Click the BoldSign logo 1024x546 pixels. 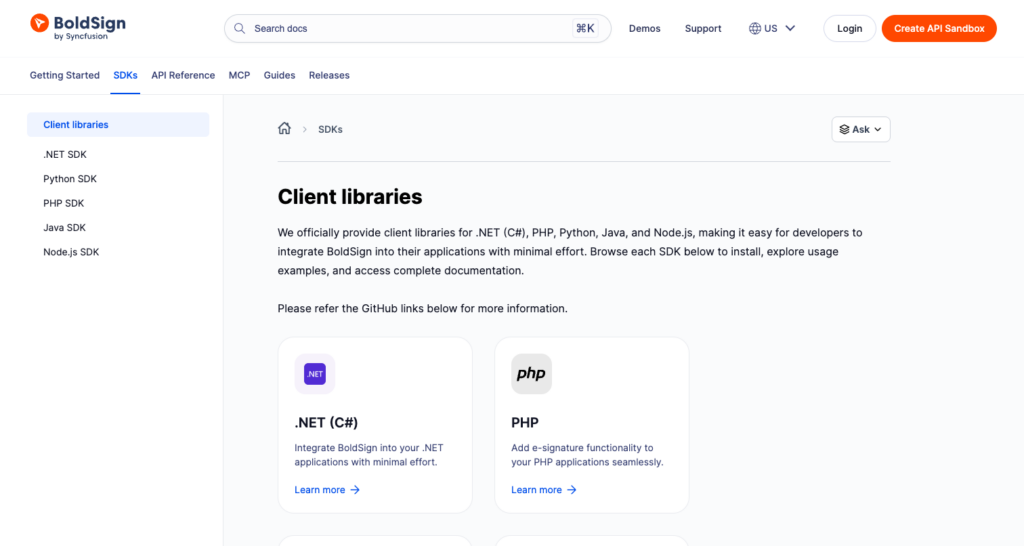78,27
